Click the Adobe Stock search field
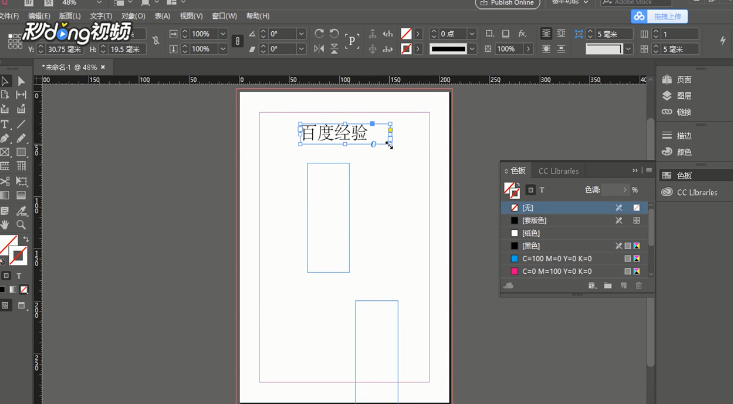Image resolution: width=733 pixels, height=404 pixels. coord(636,3)
